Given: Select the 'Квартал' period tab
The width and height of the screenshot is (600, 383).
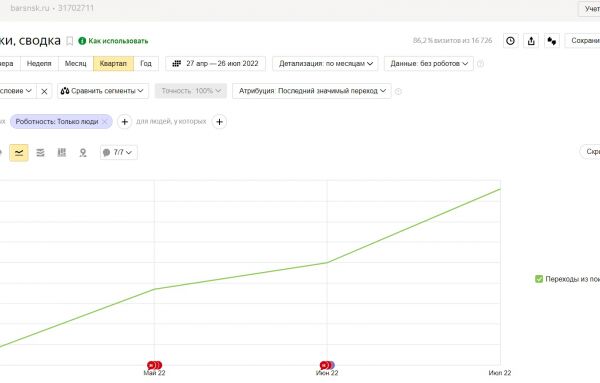Looking at the screenshot, I should [x=113, y=64].
